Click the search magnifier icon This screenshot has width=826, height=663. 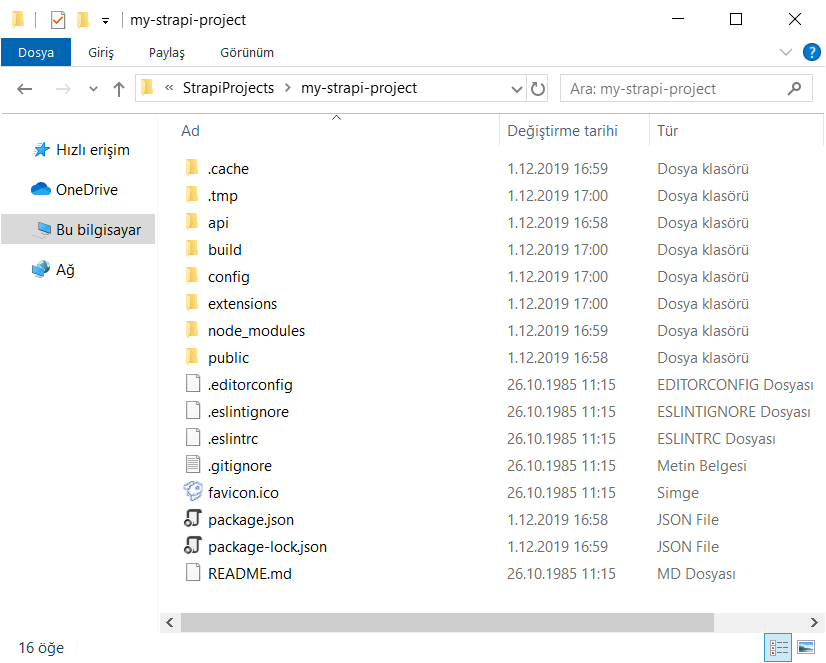coord(794,88)
